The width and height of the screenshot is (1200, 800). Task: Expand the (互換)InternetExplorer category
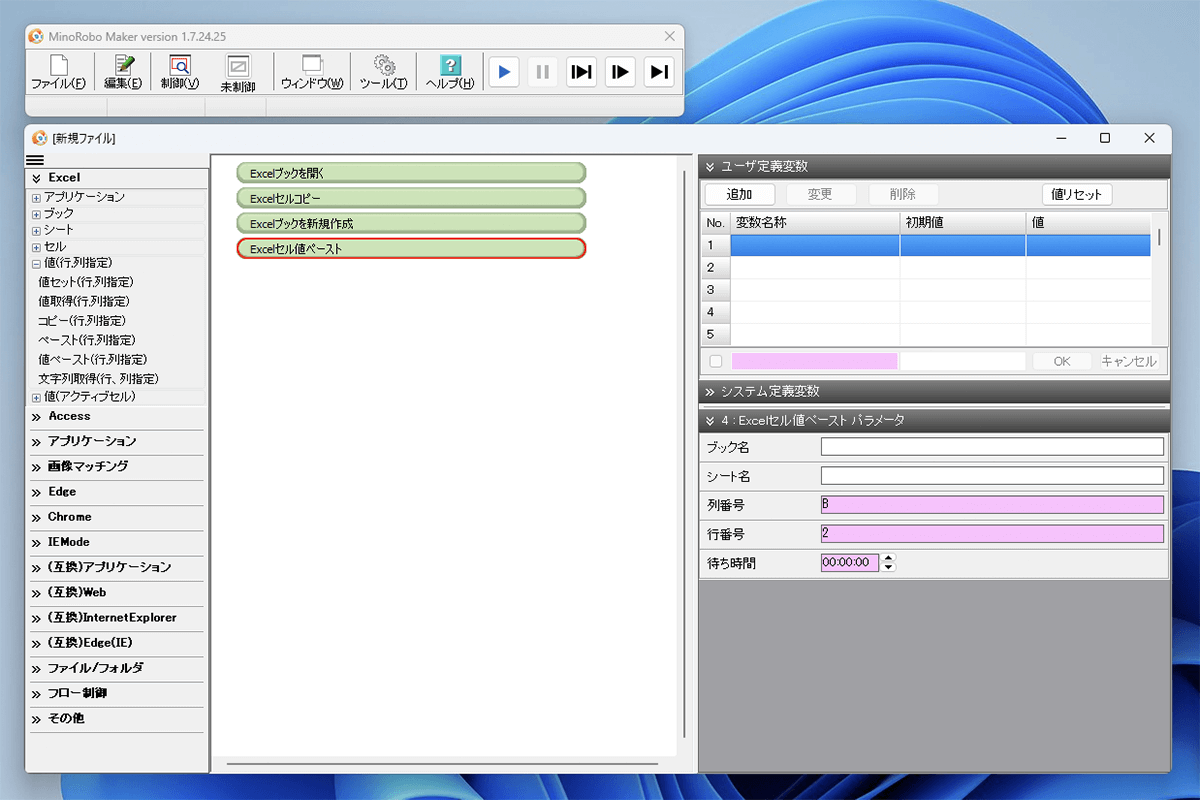pyautogui.click(x=36, y=618)
